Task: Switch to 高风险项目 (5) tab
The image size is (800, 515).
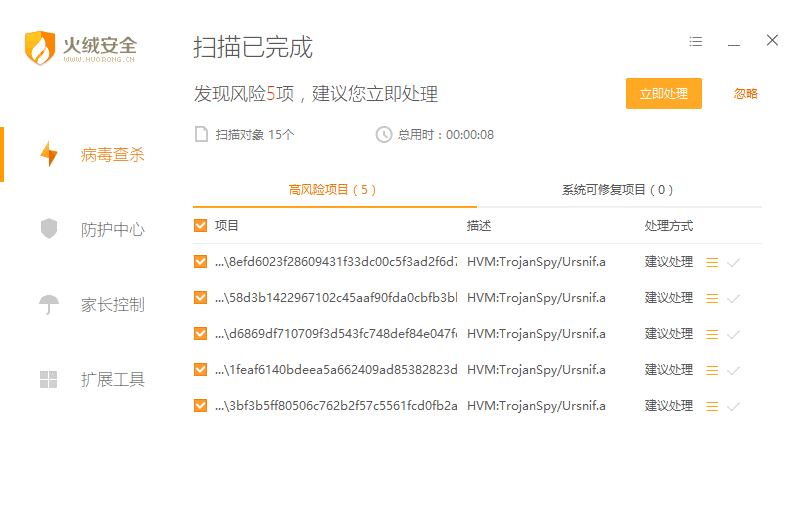Action: coord(333,190)
